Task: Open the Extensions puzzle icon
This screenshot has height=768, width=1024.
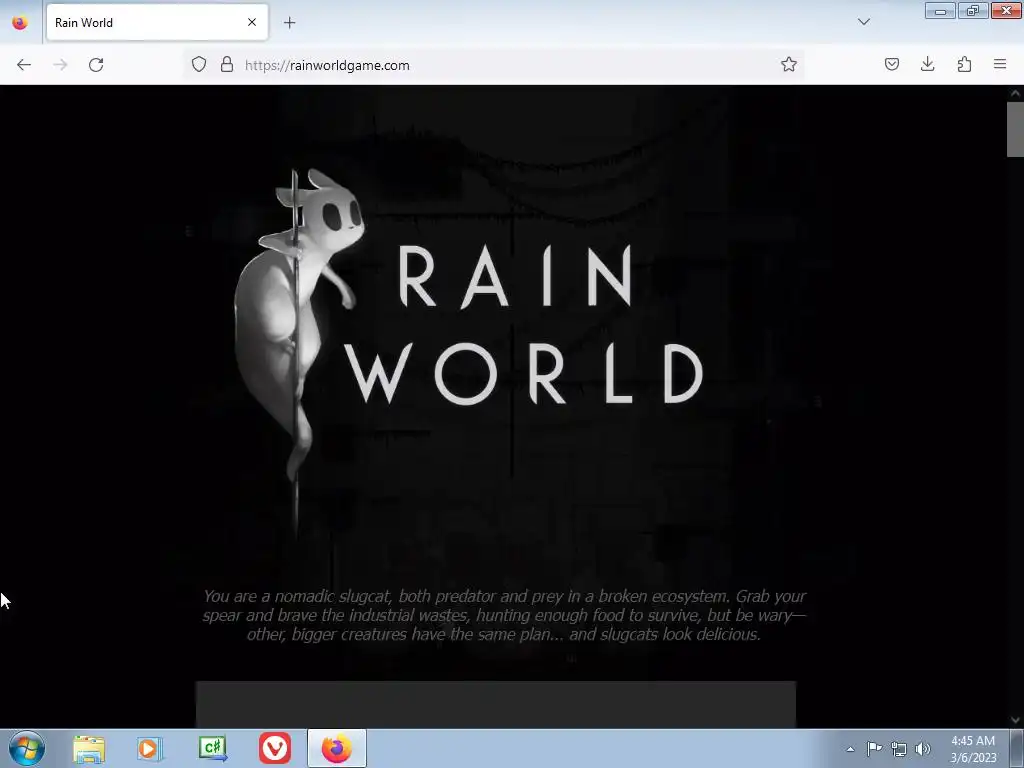Action: click(964, 64)
